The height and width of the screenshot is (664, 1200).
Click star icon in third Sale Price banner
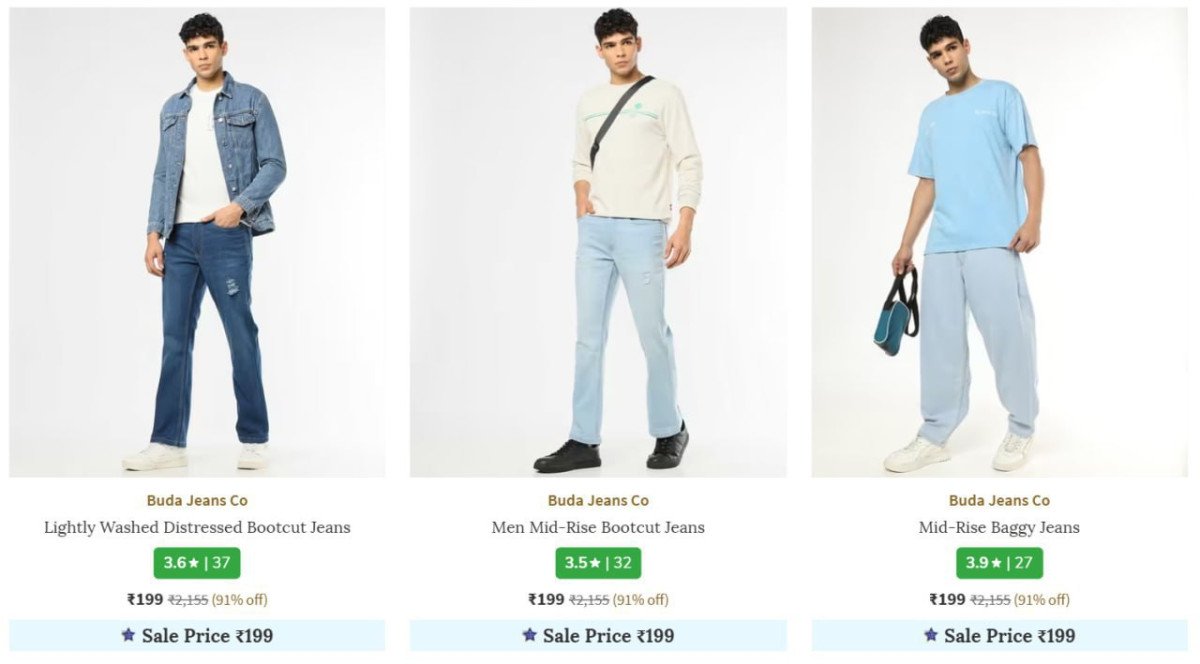(930, 635)
